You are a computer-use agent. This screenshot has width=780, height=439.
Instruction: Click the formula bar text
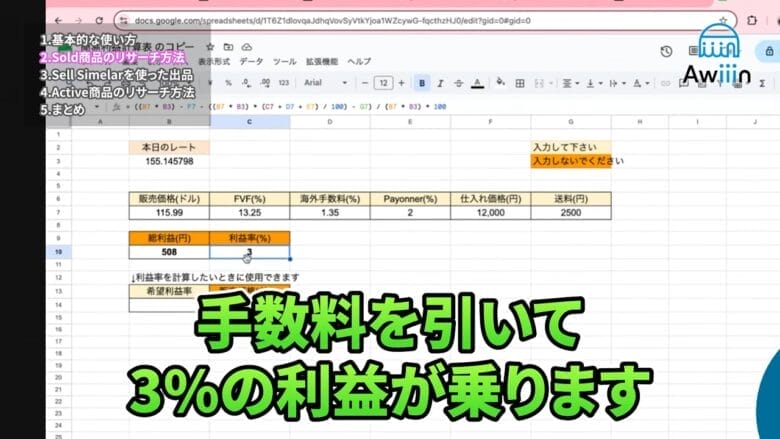(290, 106)
